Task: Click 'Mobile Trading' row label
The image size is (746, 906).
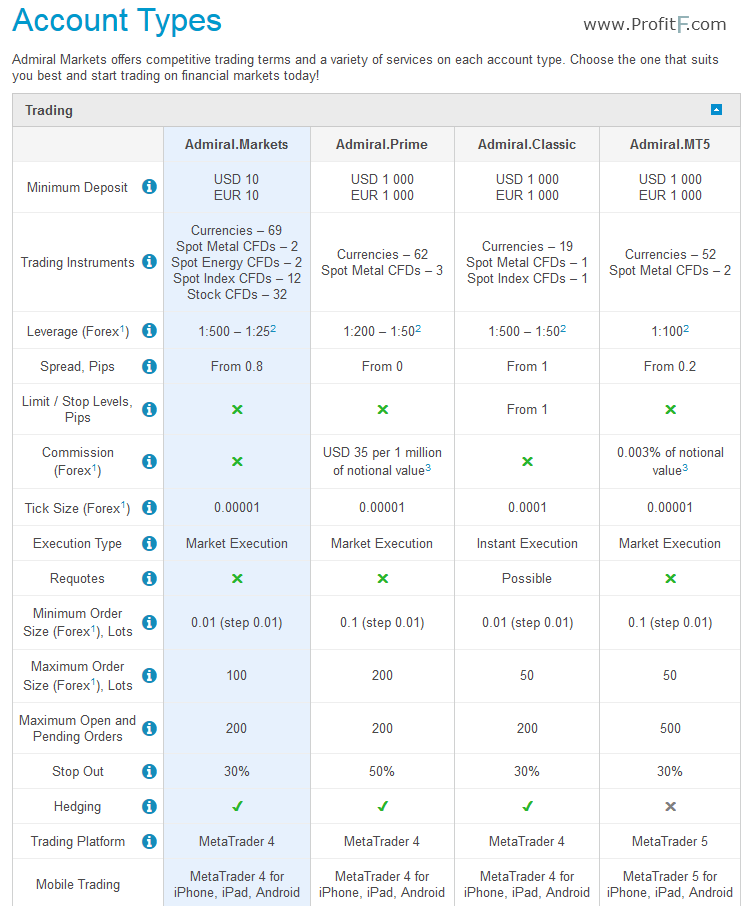Action: pos(78,885)
